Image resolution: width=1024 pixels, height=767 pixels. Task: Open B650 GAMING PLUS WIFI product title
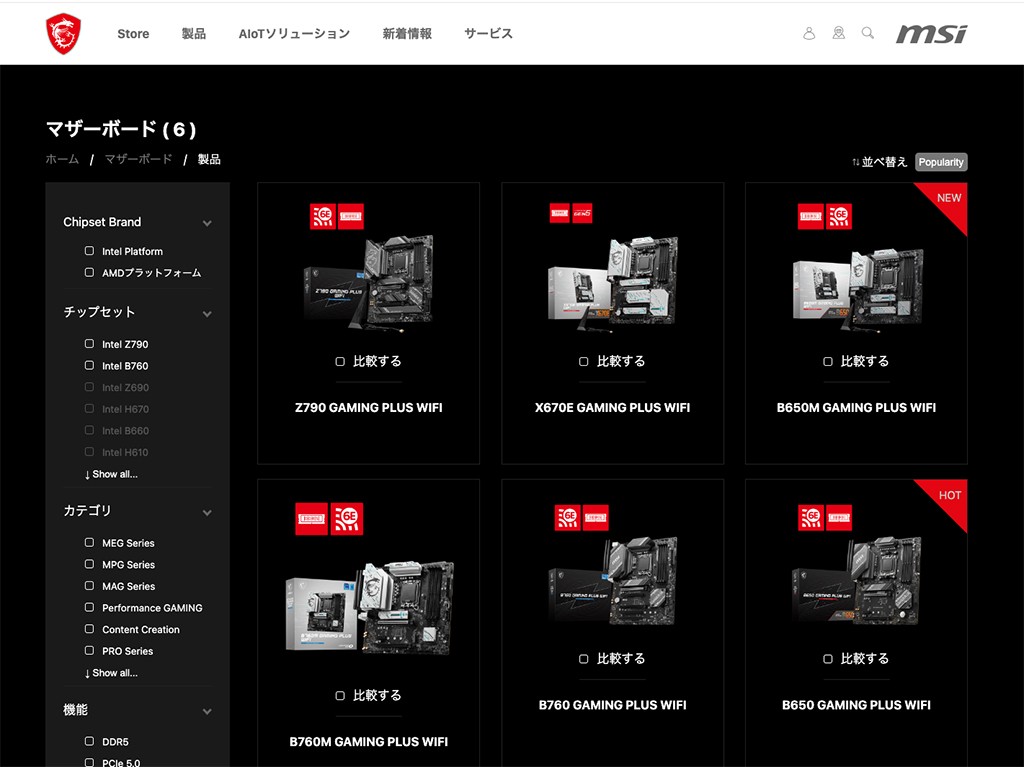[856, 705]
